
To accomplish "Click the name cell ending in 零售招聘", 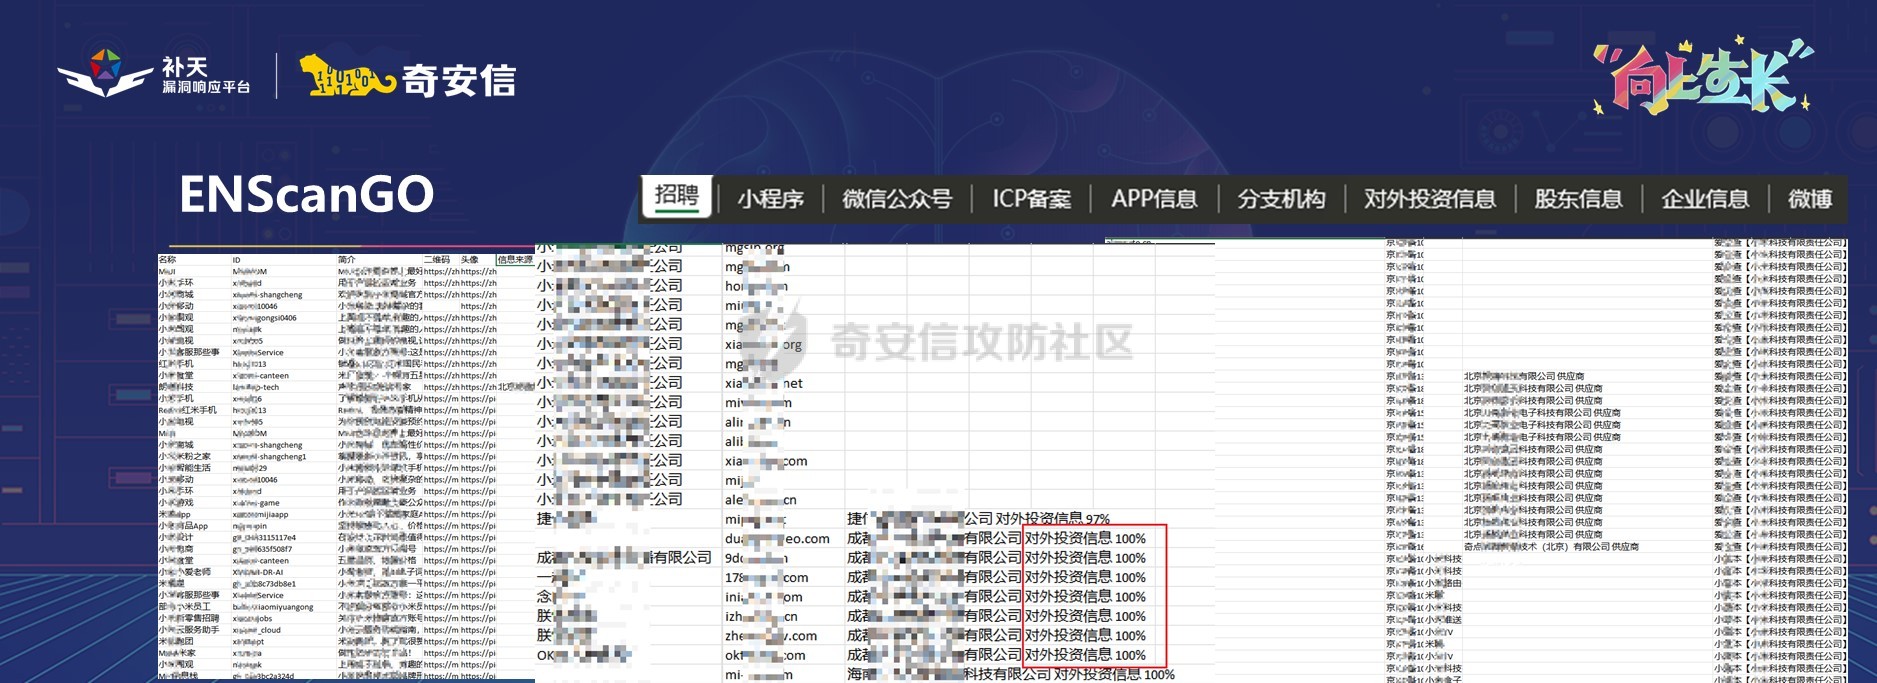I will [188, 619].
